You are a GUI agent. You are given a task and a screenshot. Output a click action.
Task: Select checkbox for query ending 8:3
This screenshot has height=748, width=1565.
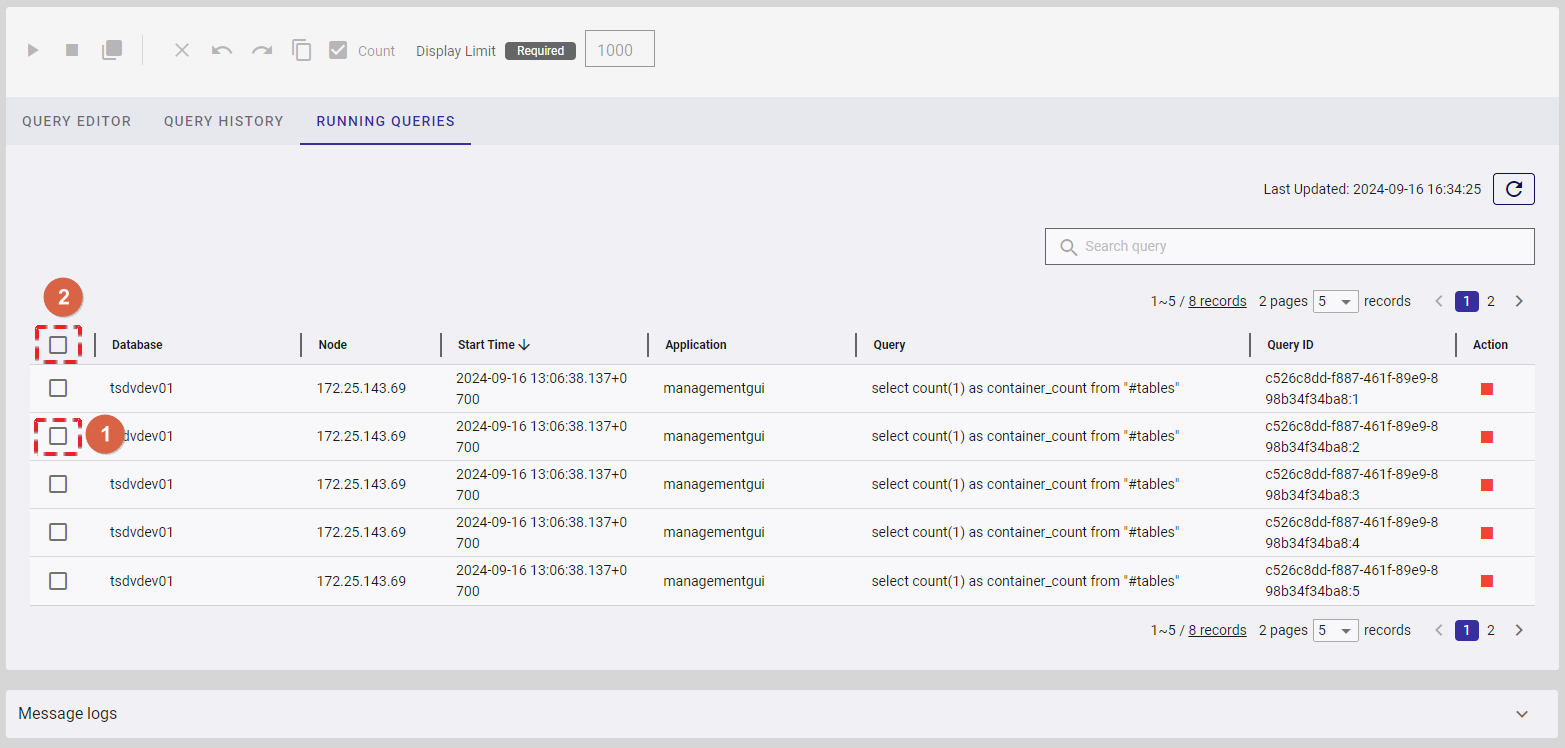click(58, 484)
